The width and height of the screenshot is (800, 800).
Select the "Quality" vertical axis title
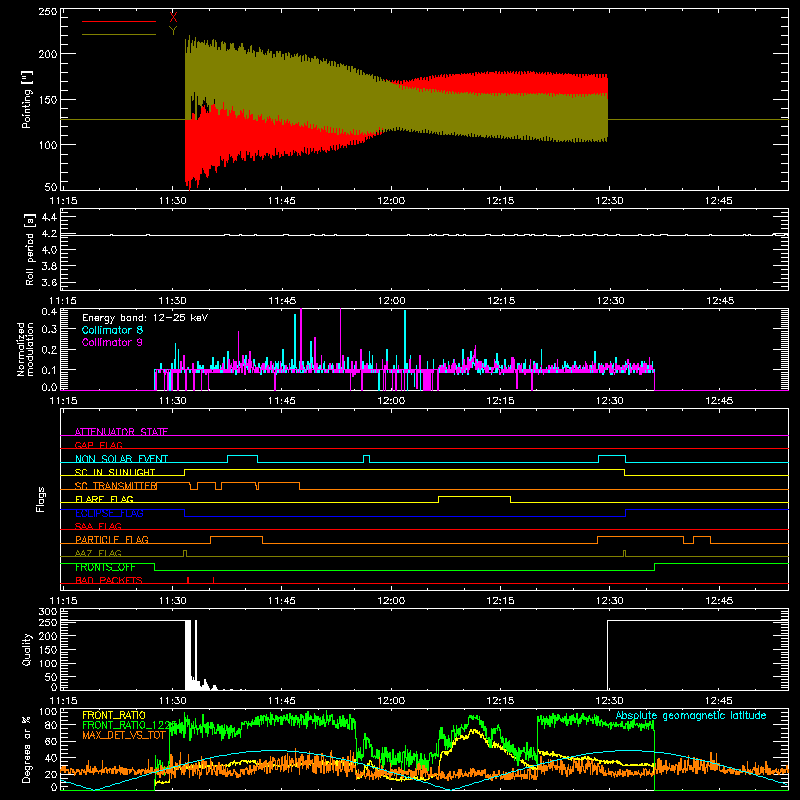(27, 649)
